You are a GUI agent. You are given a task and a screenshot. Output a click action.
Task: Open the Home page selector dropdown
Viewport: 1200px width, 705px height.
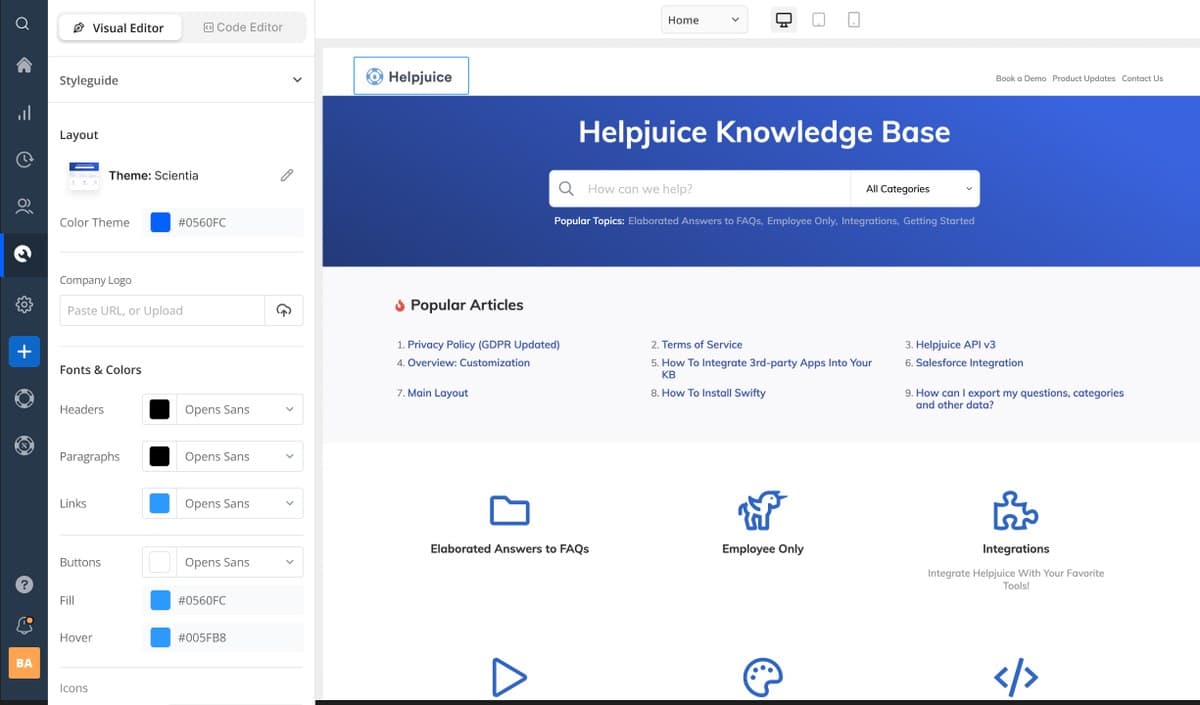click(x=704, y=20)
